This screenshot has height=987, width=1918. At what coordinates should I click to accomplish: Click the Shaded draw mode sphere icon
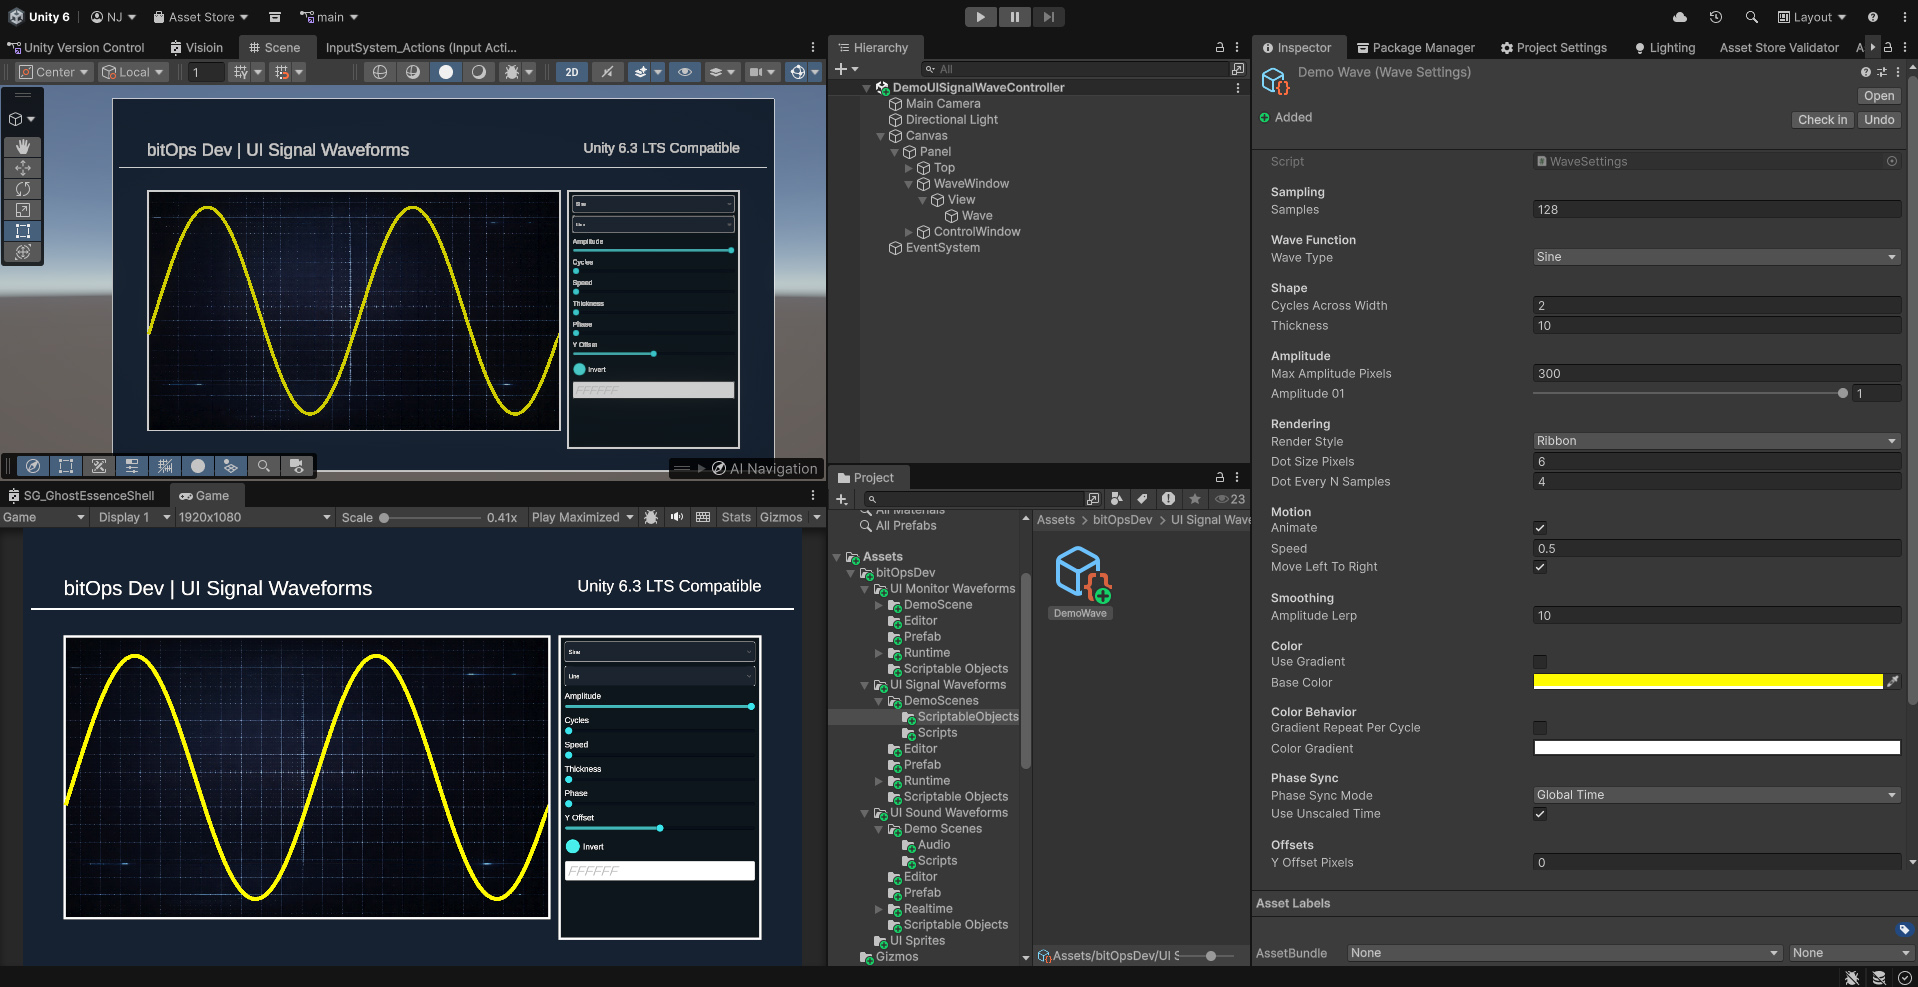[446, 72]
